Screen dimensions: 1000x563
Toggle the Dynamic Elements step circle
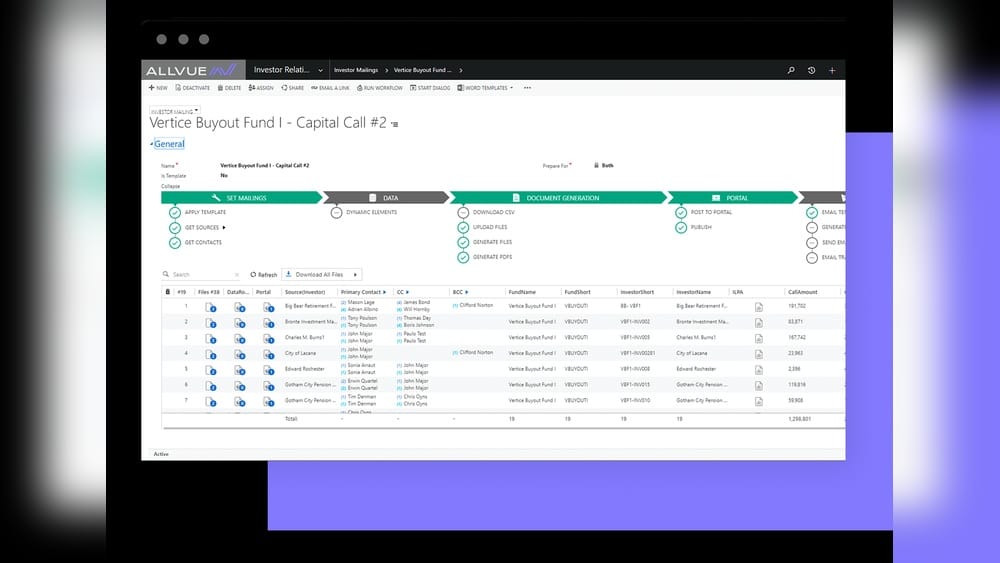[x=336, y=212]
